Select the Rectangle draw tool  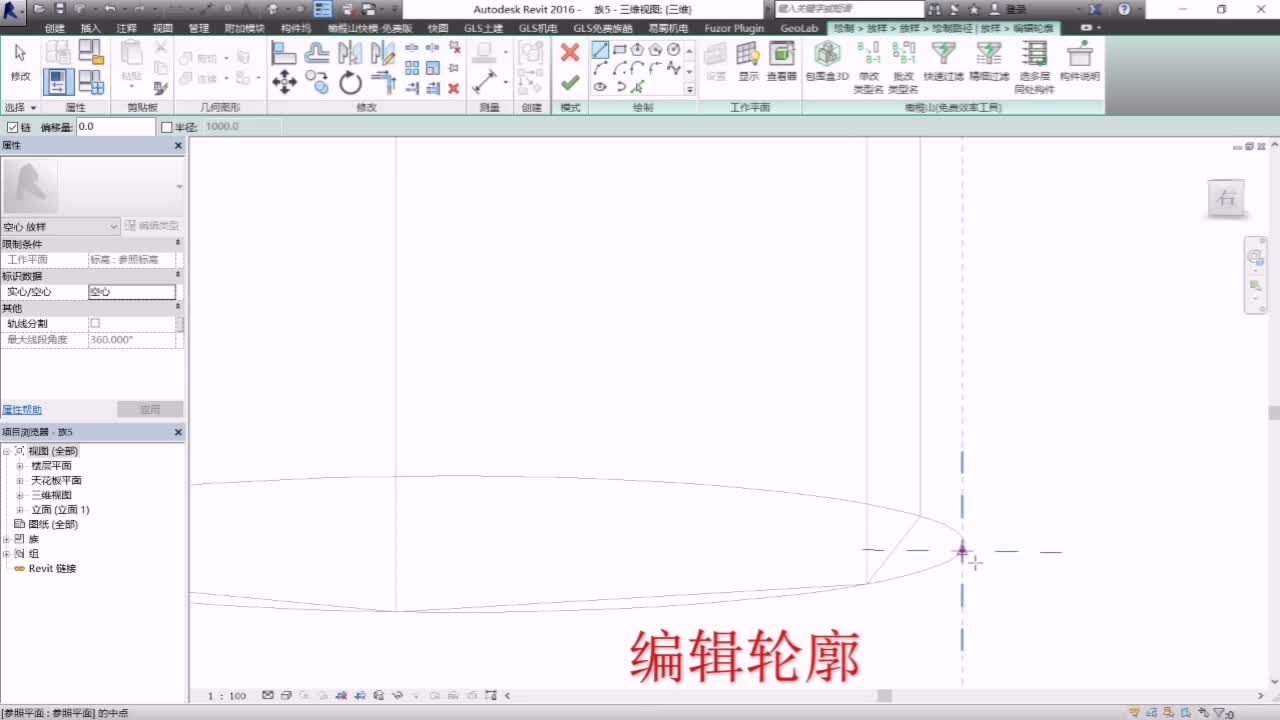point(619,49)
